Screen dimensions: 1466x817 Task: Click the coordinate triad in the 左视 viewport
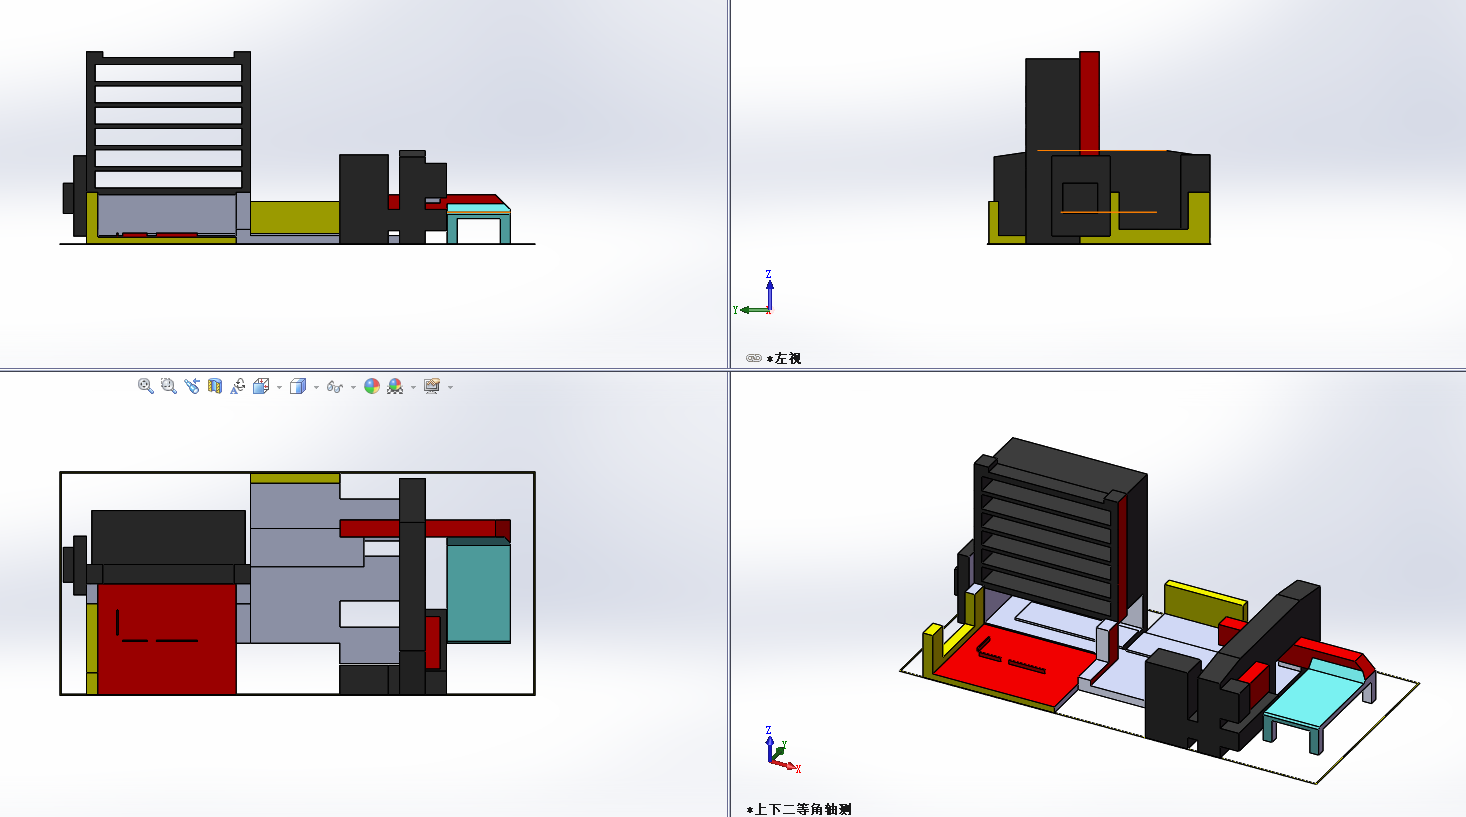756,293
